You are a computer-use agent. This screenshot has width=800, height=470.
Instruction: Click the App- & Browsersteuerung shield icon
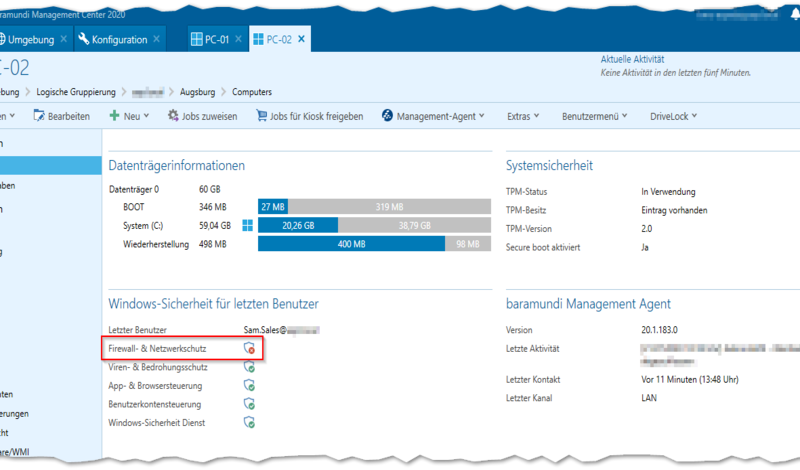point(249,385)
